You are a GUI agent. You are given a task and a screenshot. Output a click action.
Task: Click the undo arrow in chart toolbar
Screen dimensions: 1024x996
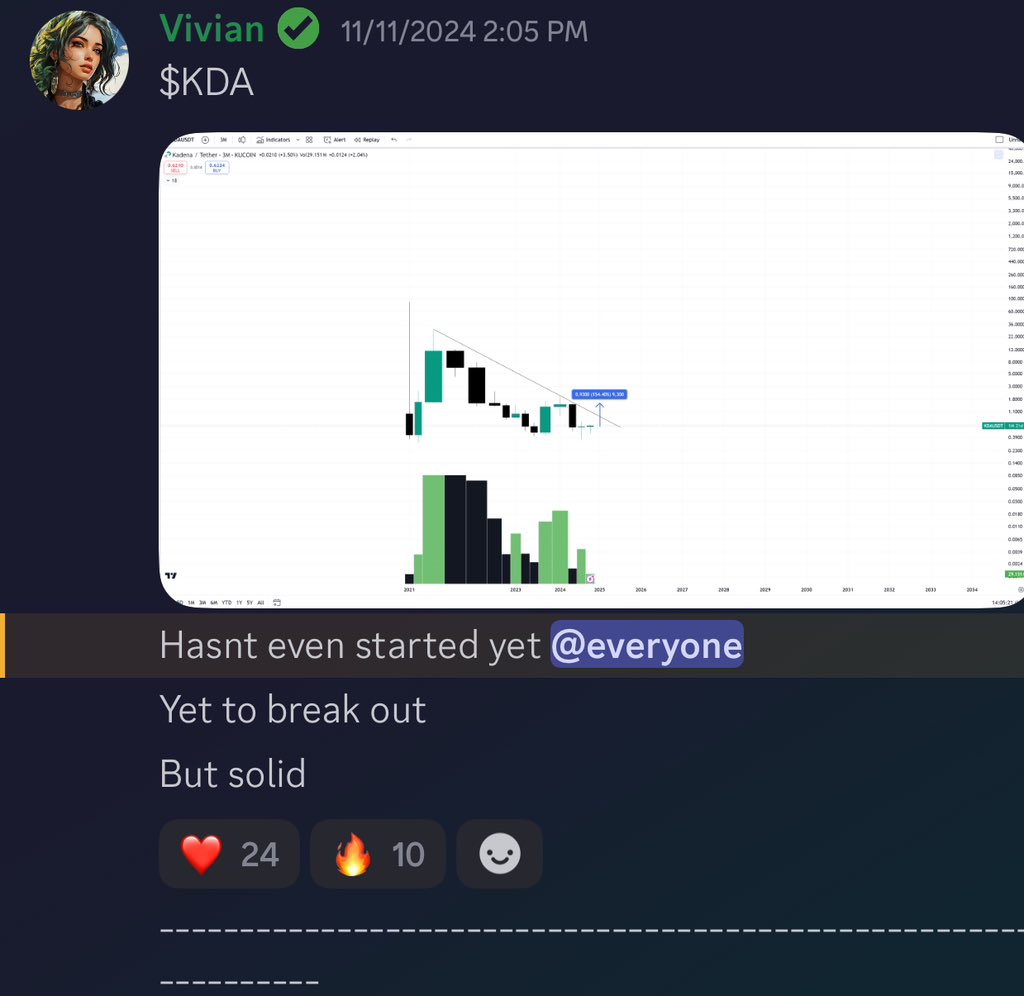(x=394, y=140)
